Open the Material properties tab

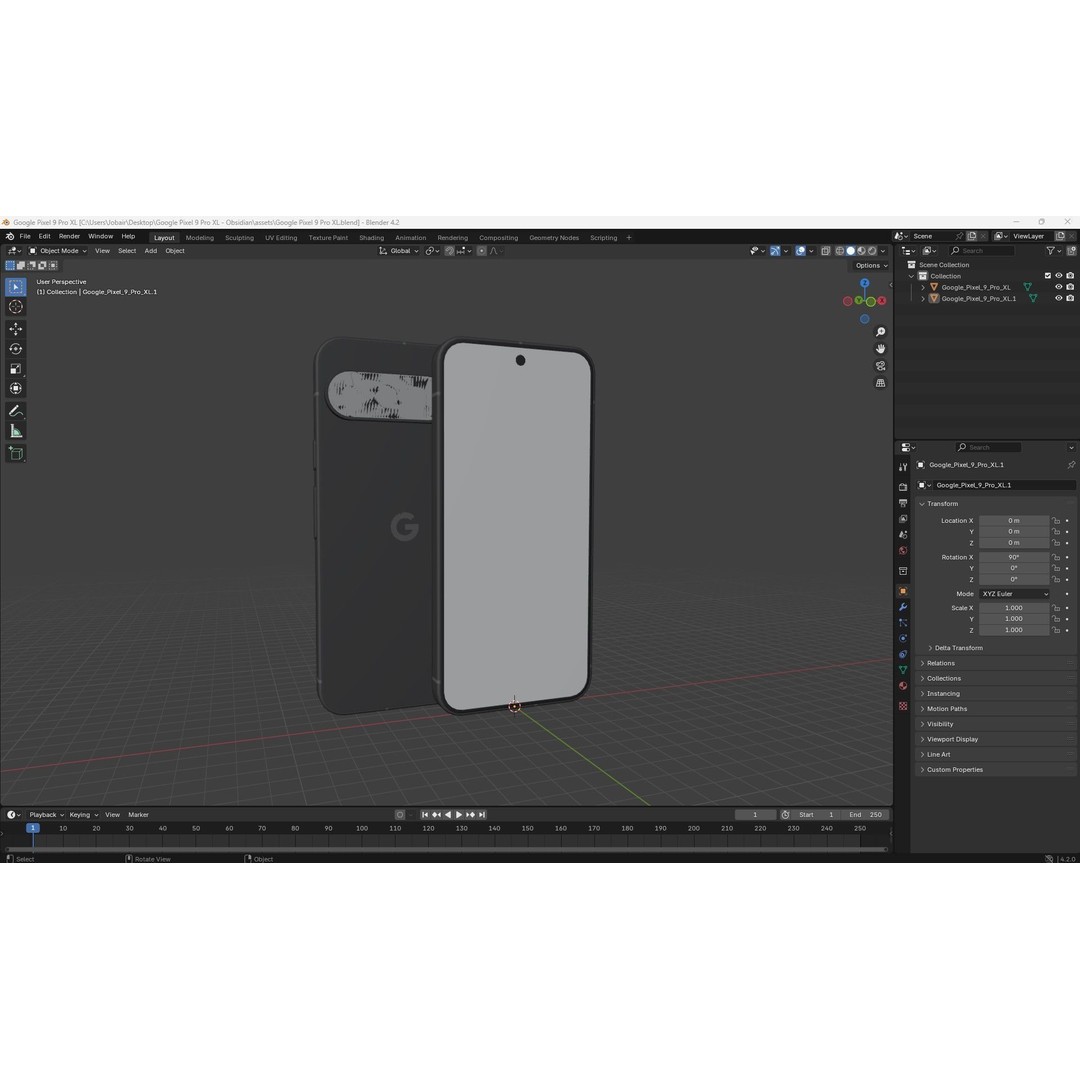pos(903,686)
